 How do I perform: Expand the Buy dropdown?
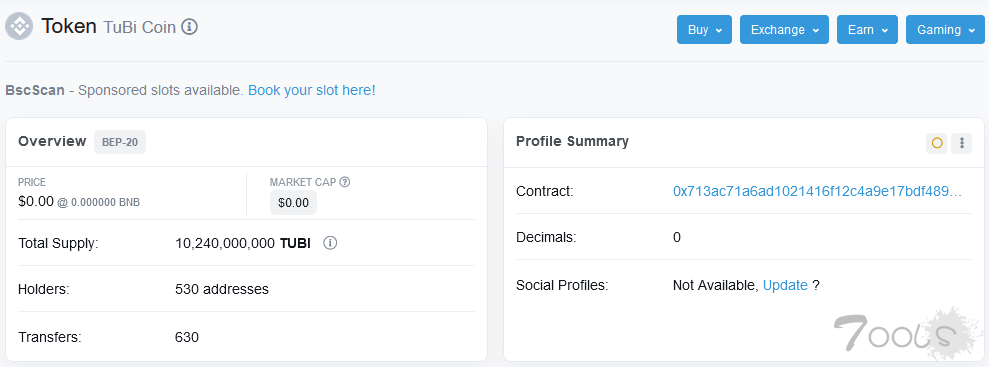[x=705, y=30]
